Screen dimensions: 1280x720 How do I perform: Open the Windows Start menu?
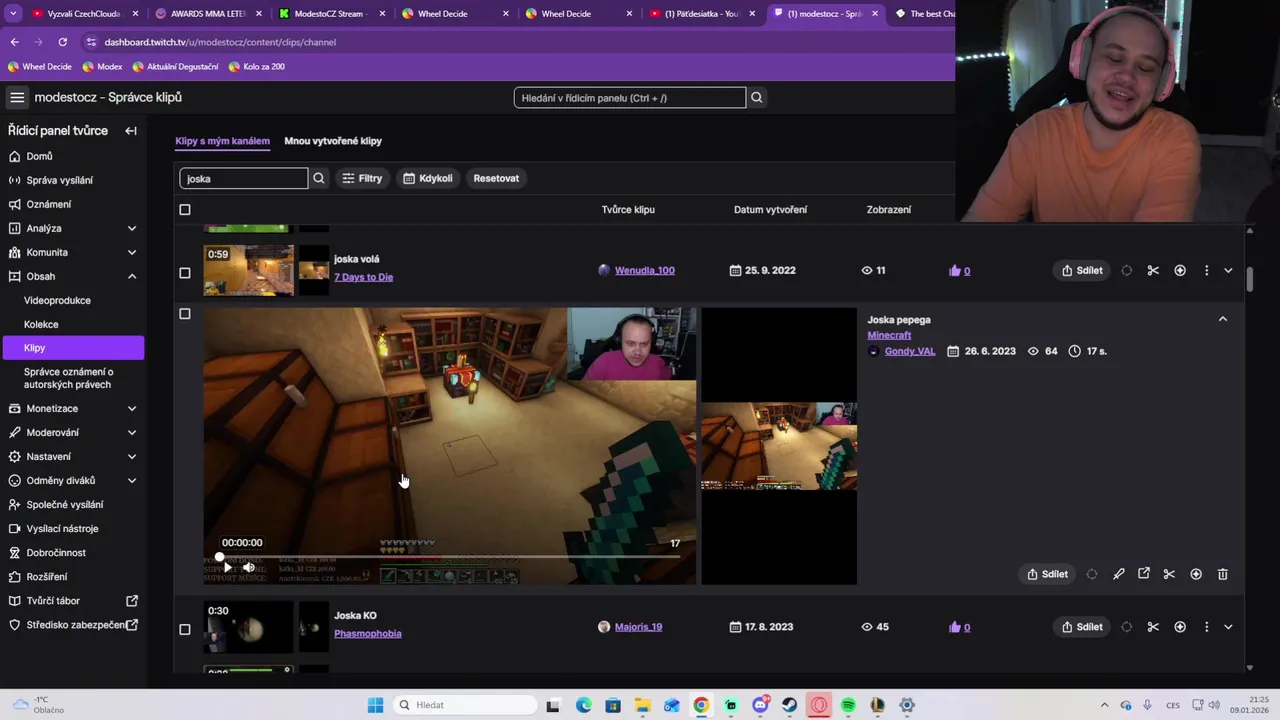tap(375, 705)
